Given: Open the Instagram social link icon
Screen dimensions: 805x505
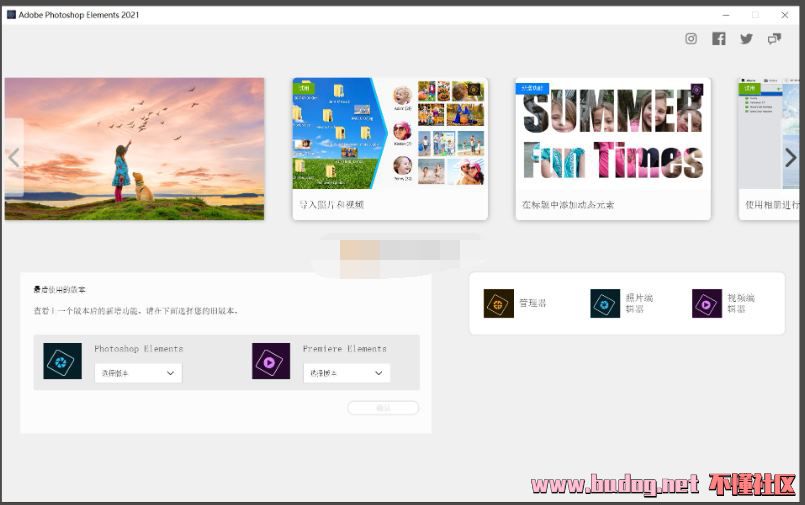Looking at the screenshot, I should (691, 38).
